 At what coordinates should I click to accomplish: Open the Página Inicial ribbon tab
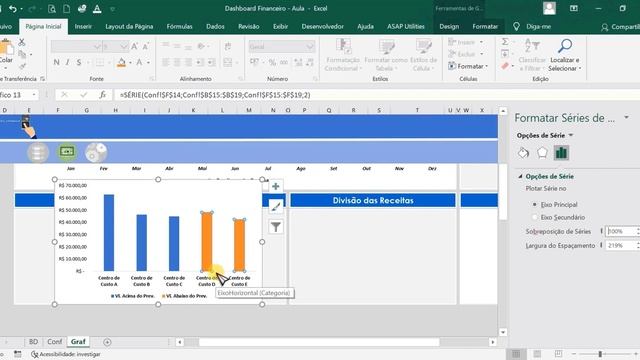point(43,27)
